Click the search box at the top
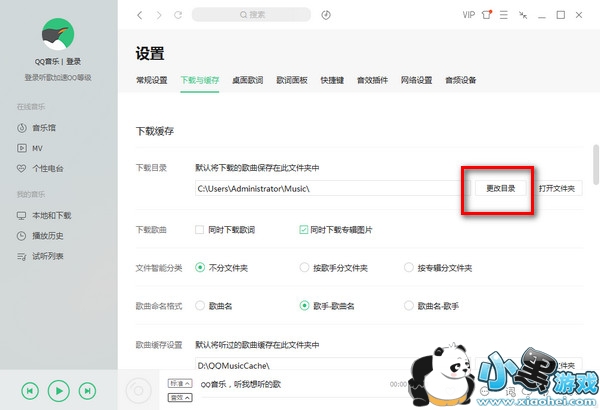The image size is (600, 410). coord(251,15)
